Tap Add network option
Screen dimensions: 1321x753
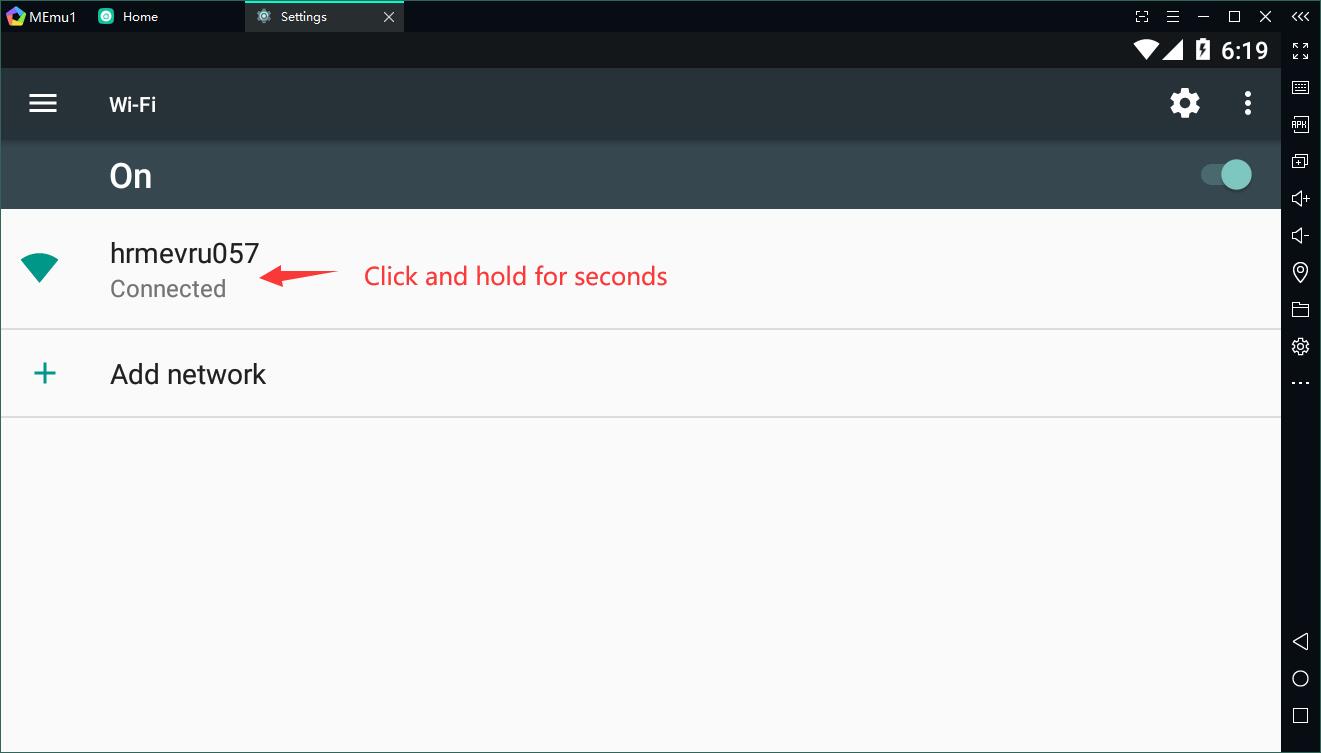(188, 374)
